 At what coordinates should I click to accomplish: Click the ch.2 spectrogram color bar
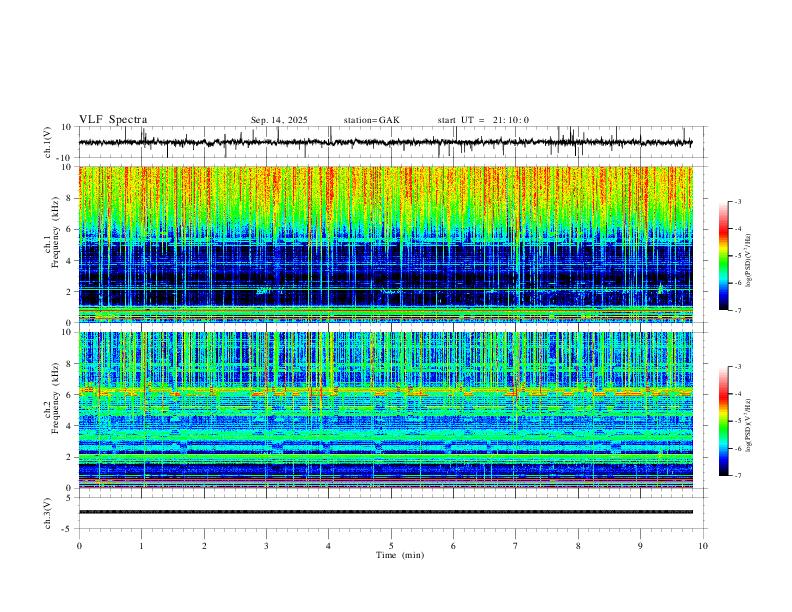point(723,421)
